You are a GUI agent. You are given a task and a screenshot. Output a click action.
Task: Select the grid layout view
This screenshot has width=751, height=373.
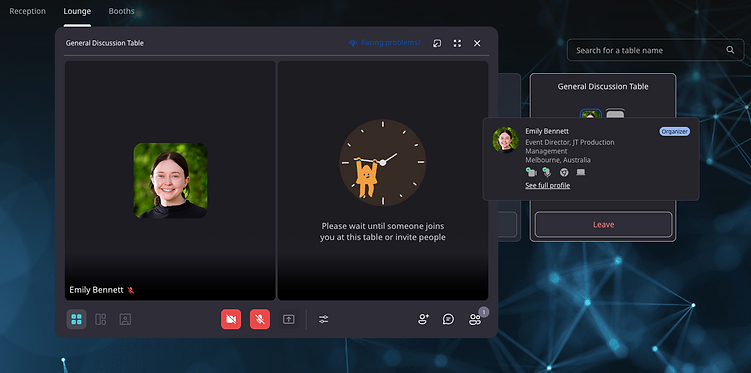(77, 319)
